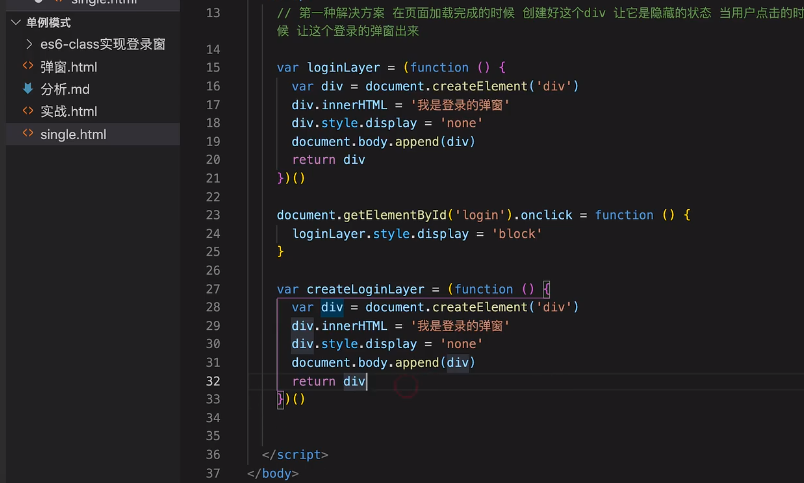
Task: Click line number 23 in the gutter
Action: [x=213, y=215]
